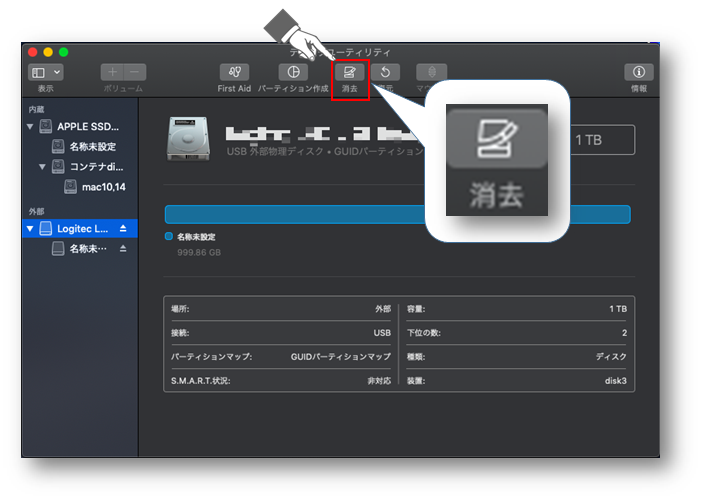
Task: Click the GUIDパーティションマップ value
Action: (x=341, y=357)
